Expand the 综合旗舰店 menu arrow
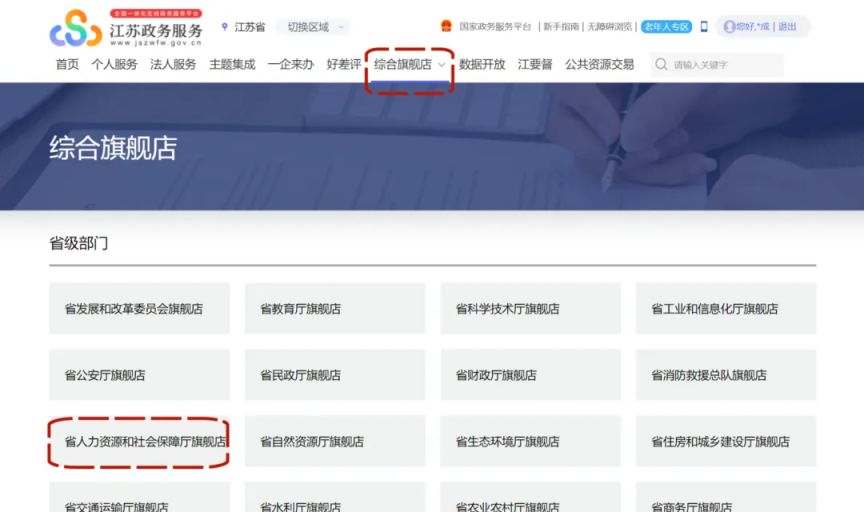The image size is (864, 512). click(x=442, y=65)
